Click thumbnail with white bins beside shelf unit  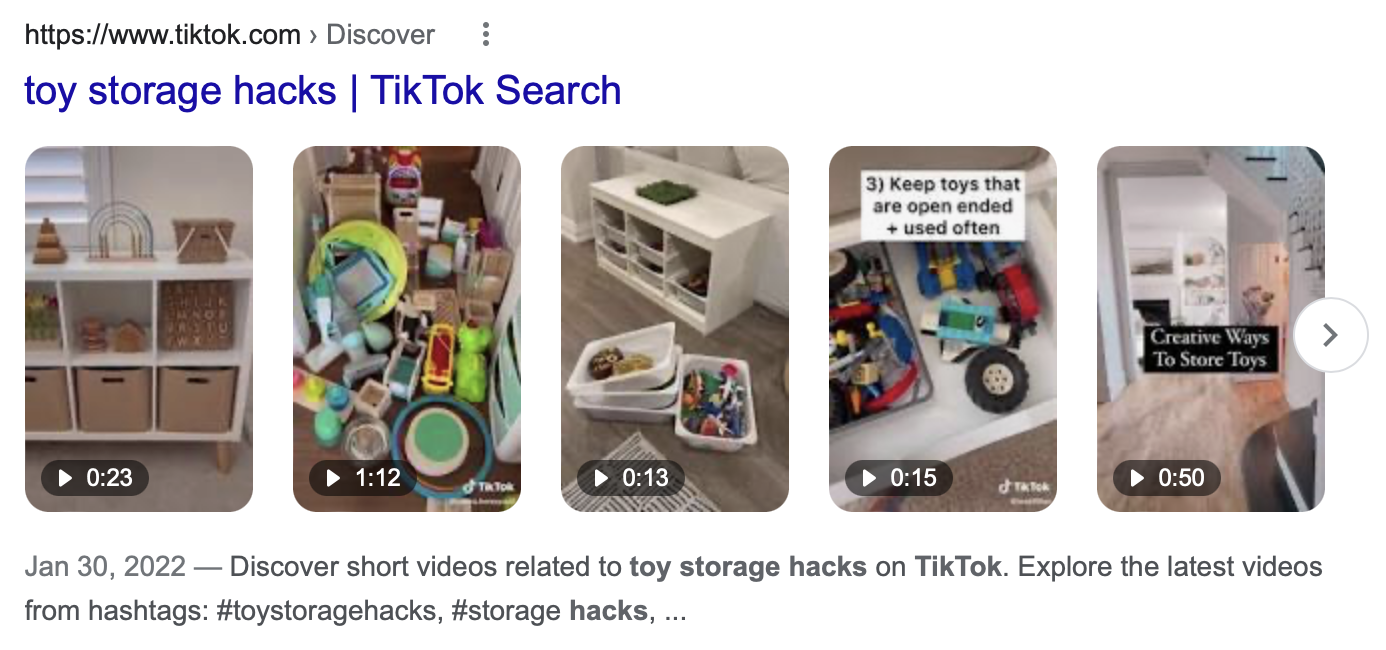pos(675,329)
